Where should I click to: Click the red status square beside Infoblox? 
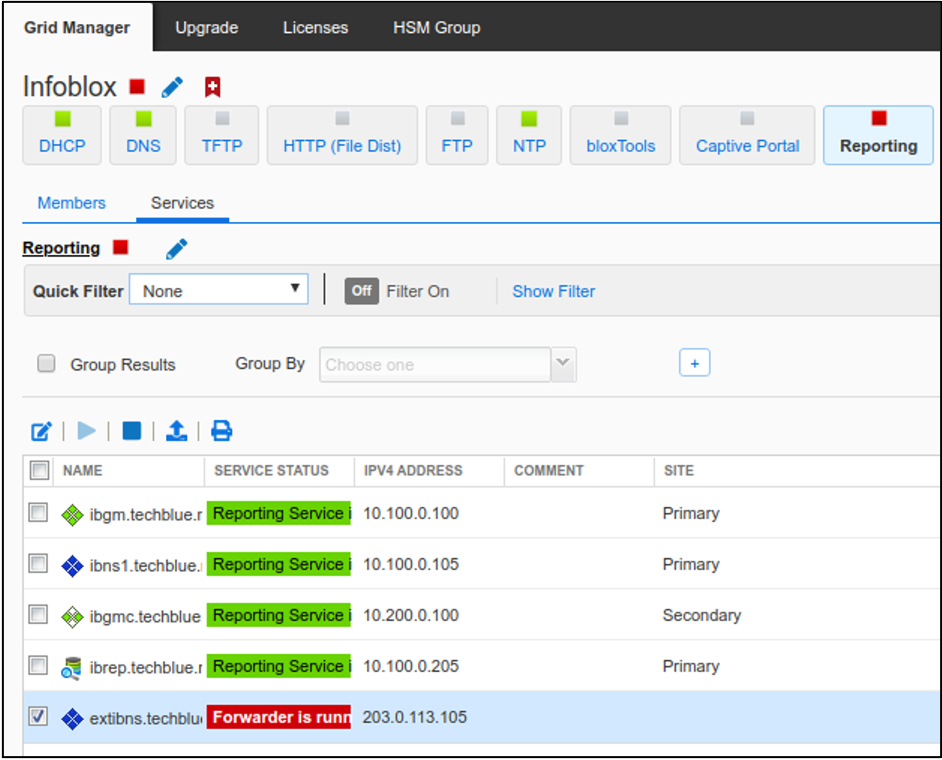(137, 87)
